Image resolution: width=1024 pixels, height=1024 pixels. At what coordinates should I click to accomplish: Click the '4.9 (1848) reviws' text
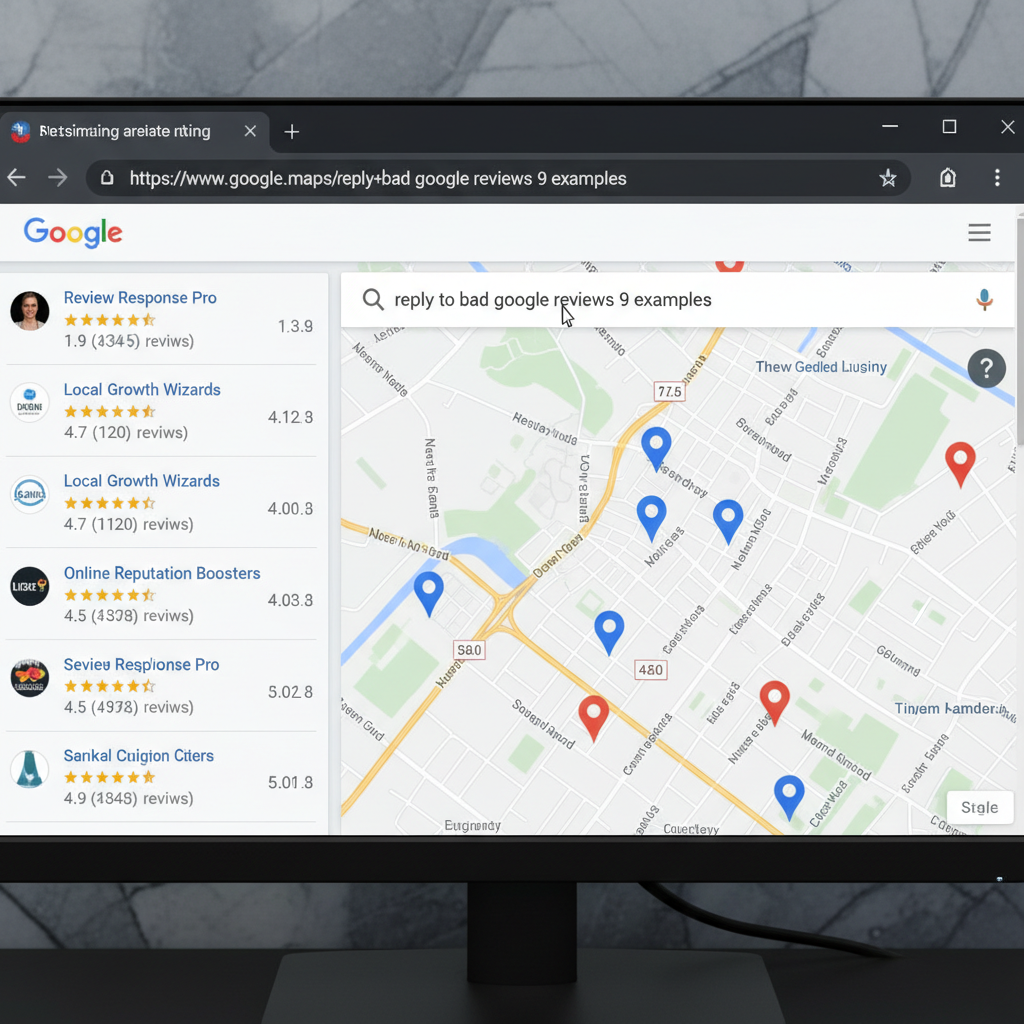click(x=128, y=798)
